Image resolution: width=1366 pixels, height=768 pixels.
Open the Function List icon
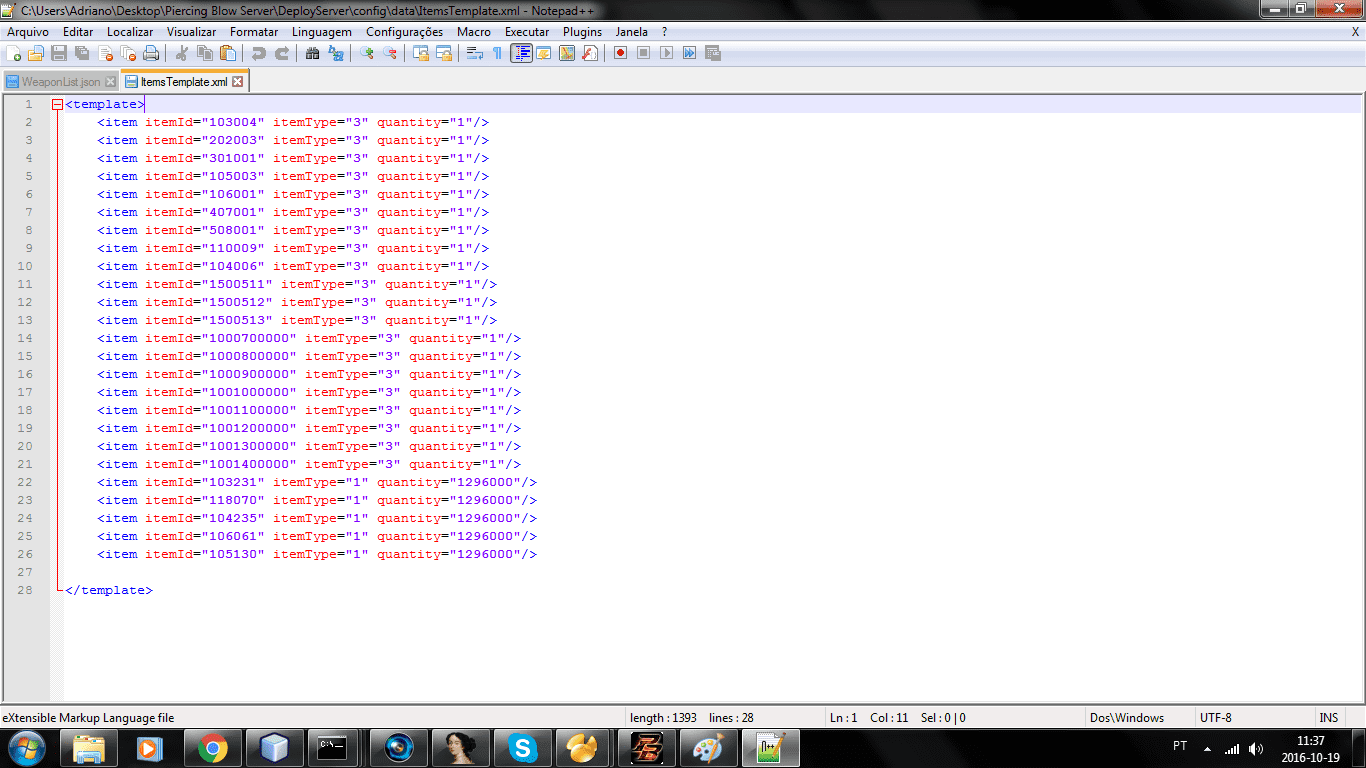click(x=590, y=53)
